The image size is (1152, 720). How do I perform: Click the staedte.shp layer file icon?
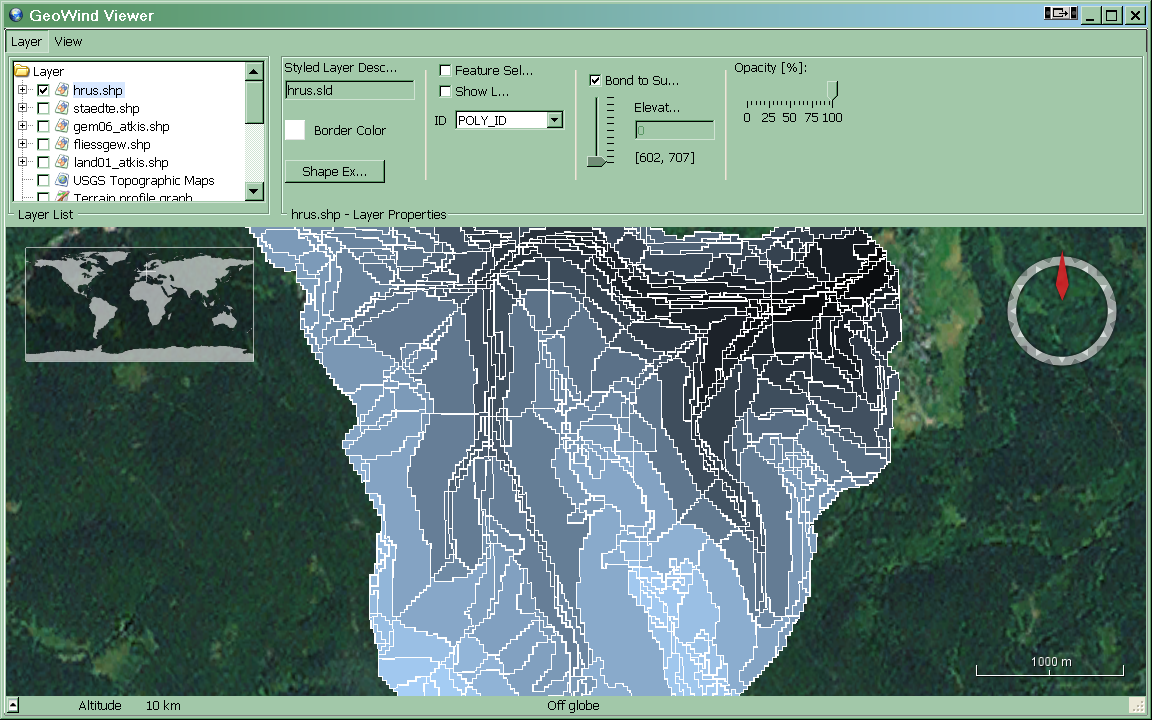click(62, 108)
